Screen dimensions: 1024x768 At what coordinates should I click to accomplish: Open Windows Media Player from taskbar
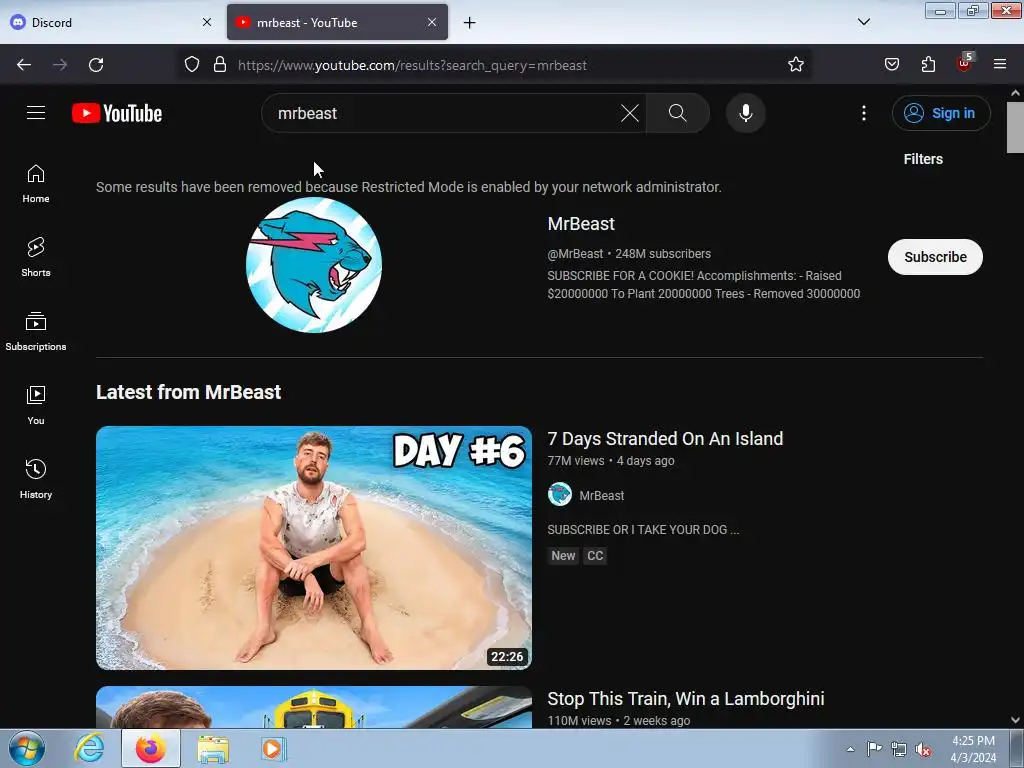point(273,748)
